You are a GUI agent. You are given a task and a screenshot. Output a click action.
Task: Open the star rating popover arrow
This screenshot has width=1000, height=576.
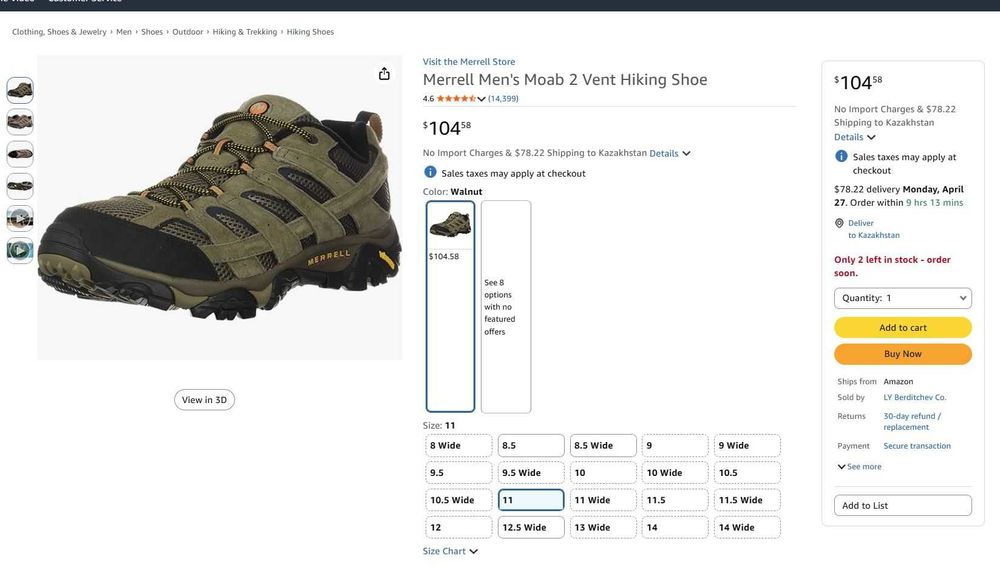tap(482, 99)
